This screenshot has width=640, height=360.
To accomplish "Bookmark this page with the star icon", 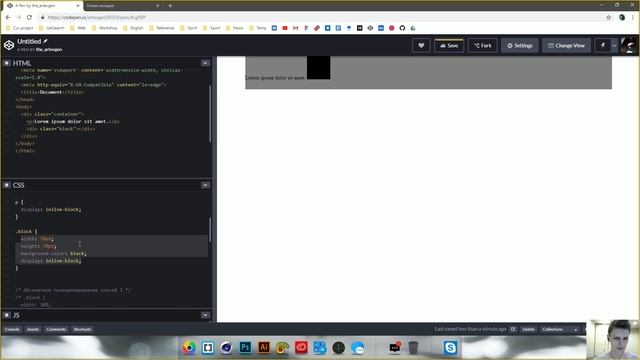I will [x=609, y=17].
